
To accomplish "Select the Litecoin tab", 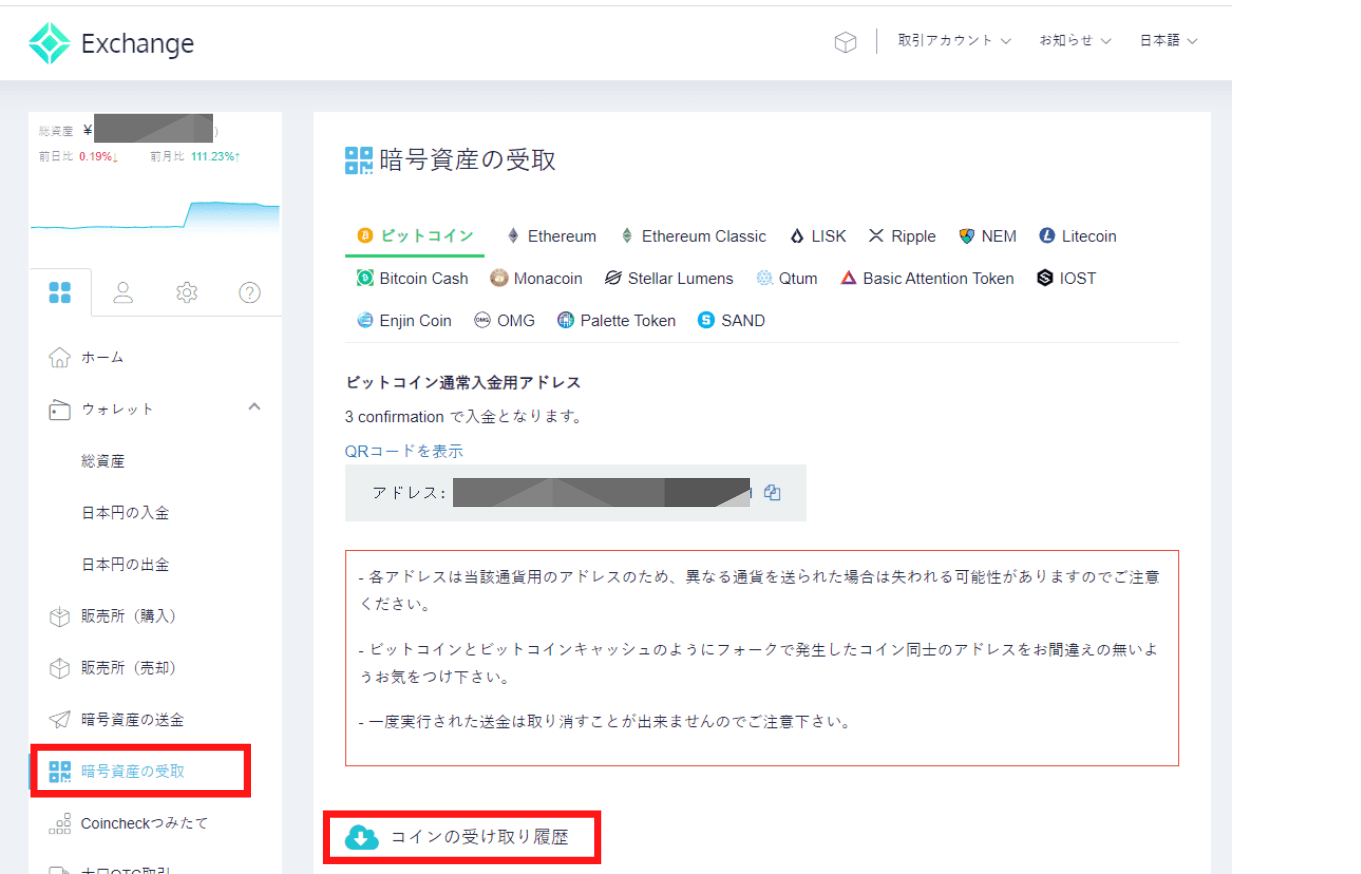I will [1078, 236].
